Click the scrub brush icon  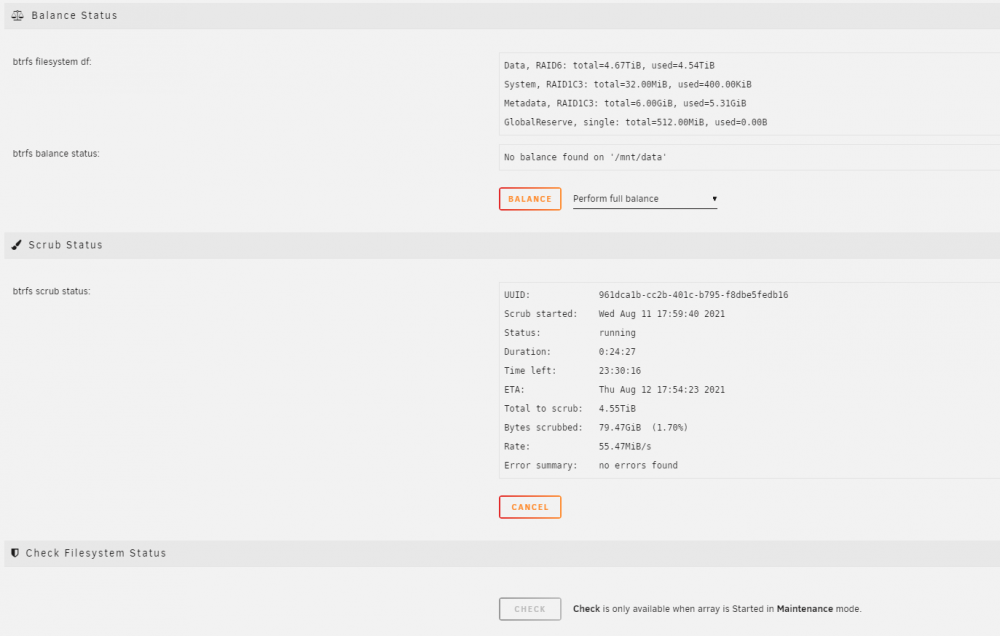click(x=17, y=245)
